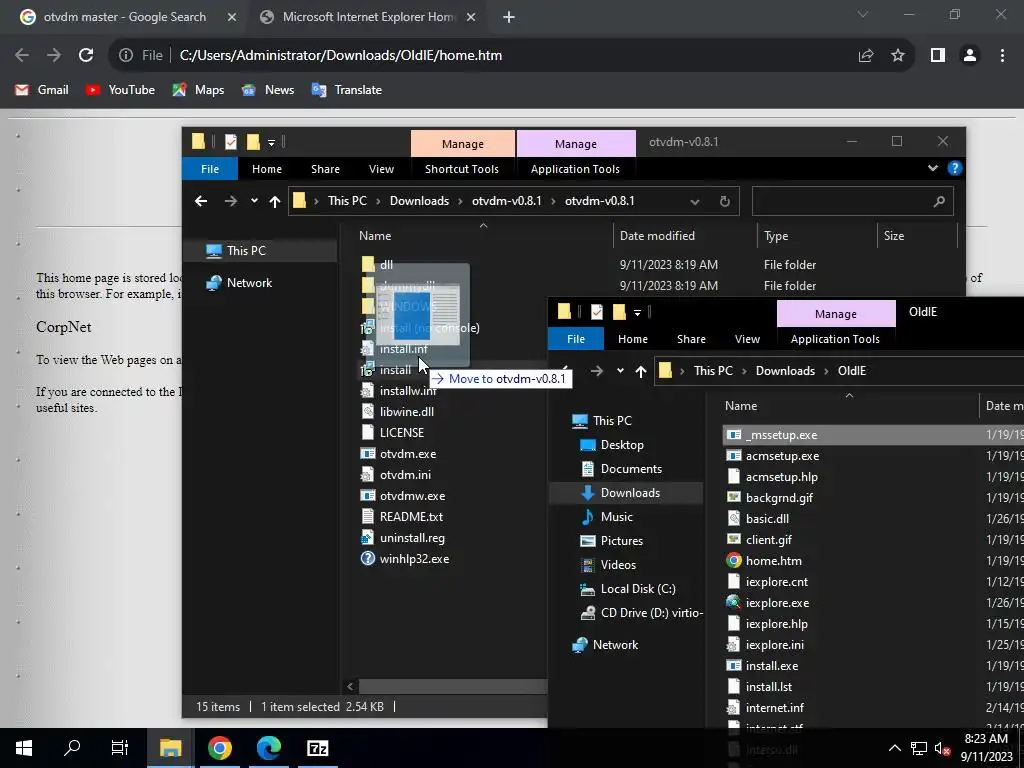Click the Chrome back arrow
Viewport: 1024px width, 768px height.
[x=22, y=56]
